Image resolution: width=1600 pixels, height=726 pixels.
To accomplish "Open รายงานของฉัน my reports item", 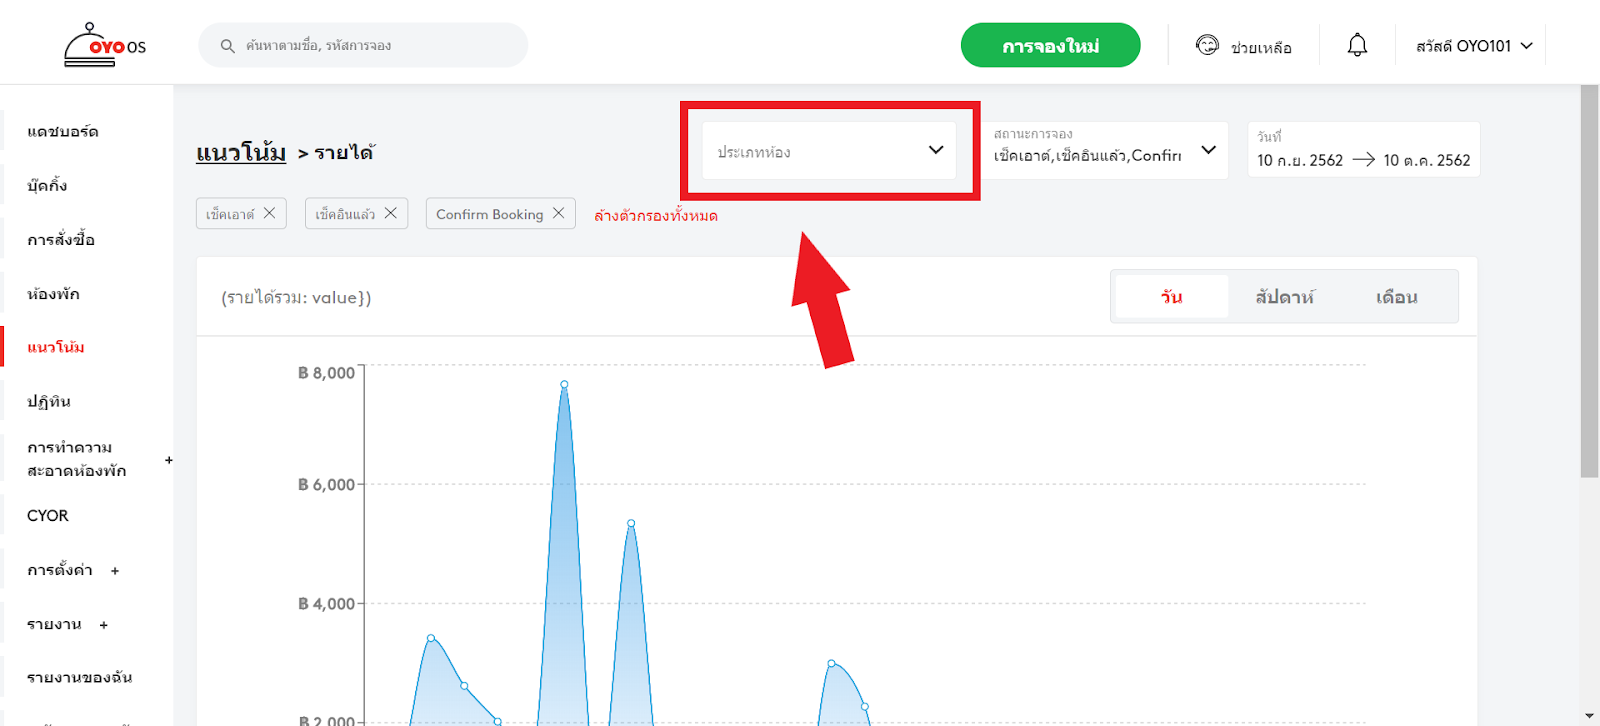I will [80, 677].
